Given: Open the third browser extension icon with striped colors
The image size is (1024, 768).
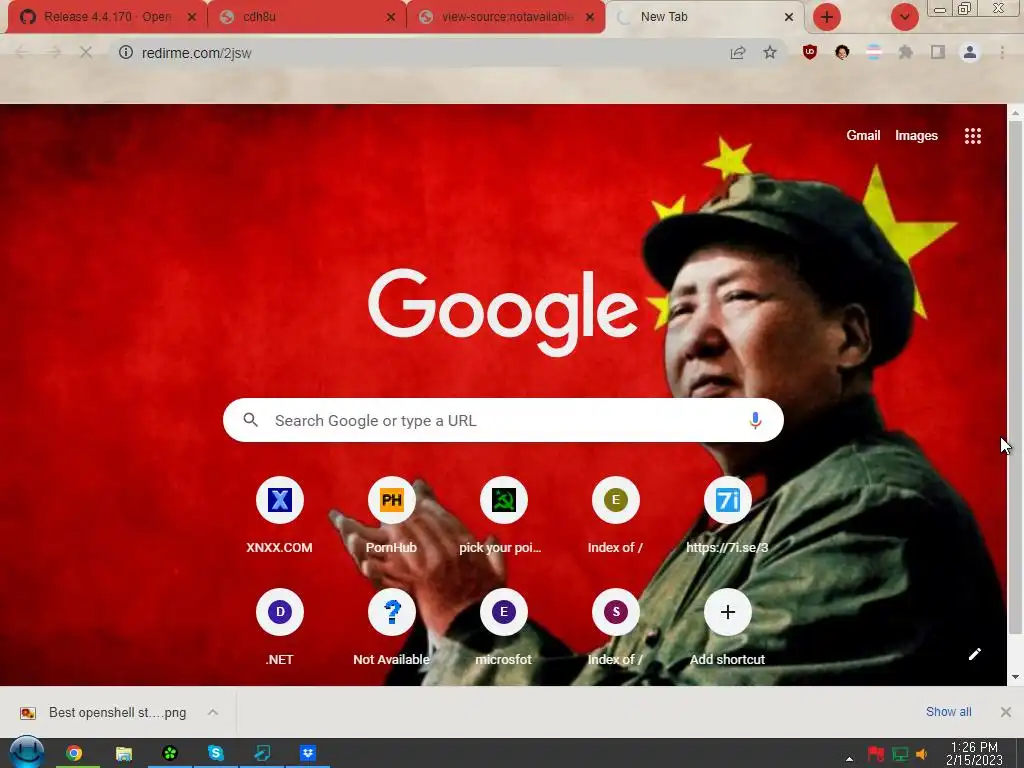Looking at the screenshot, I should pos(874,52).
